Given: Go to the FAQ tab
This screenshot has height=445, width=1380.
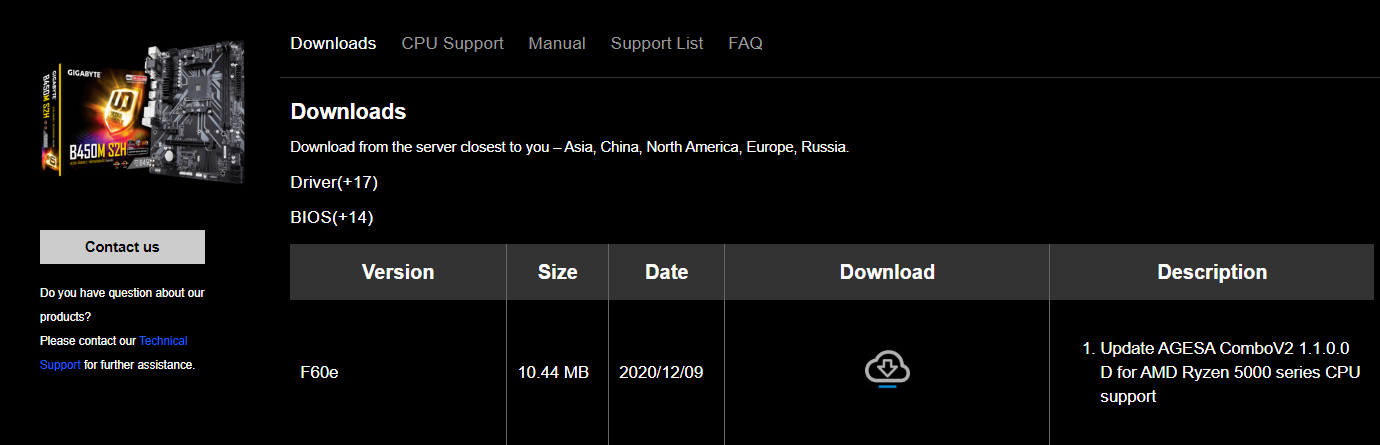Looking at the screenshot, I should click(x=745, y=44).
